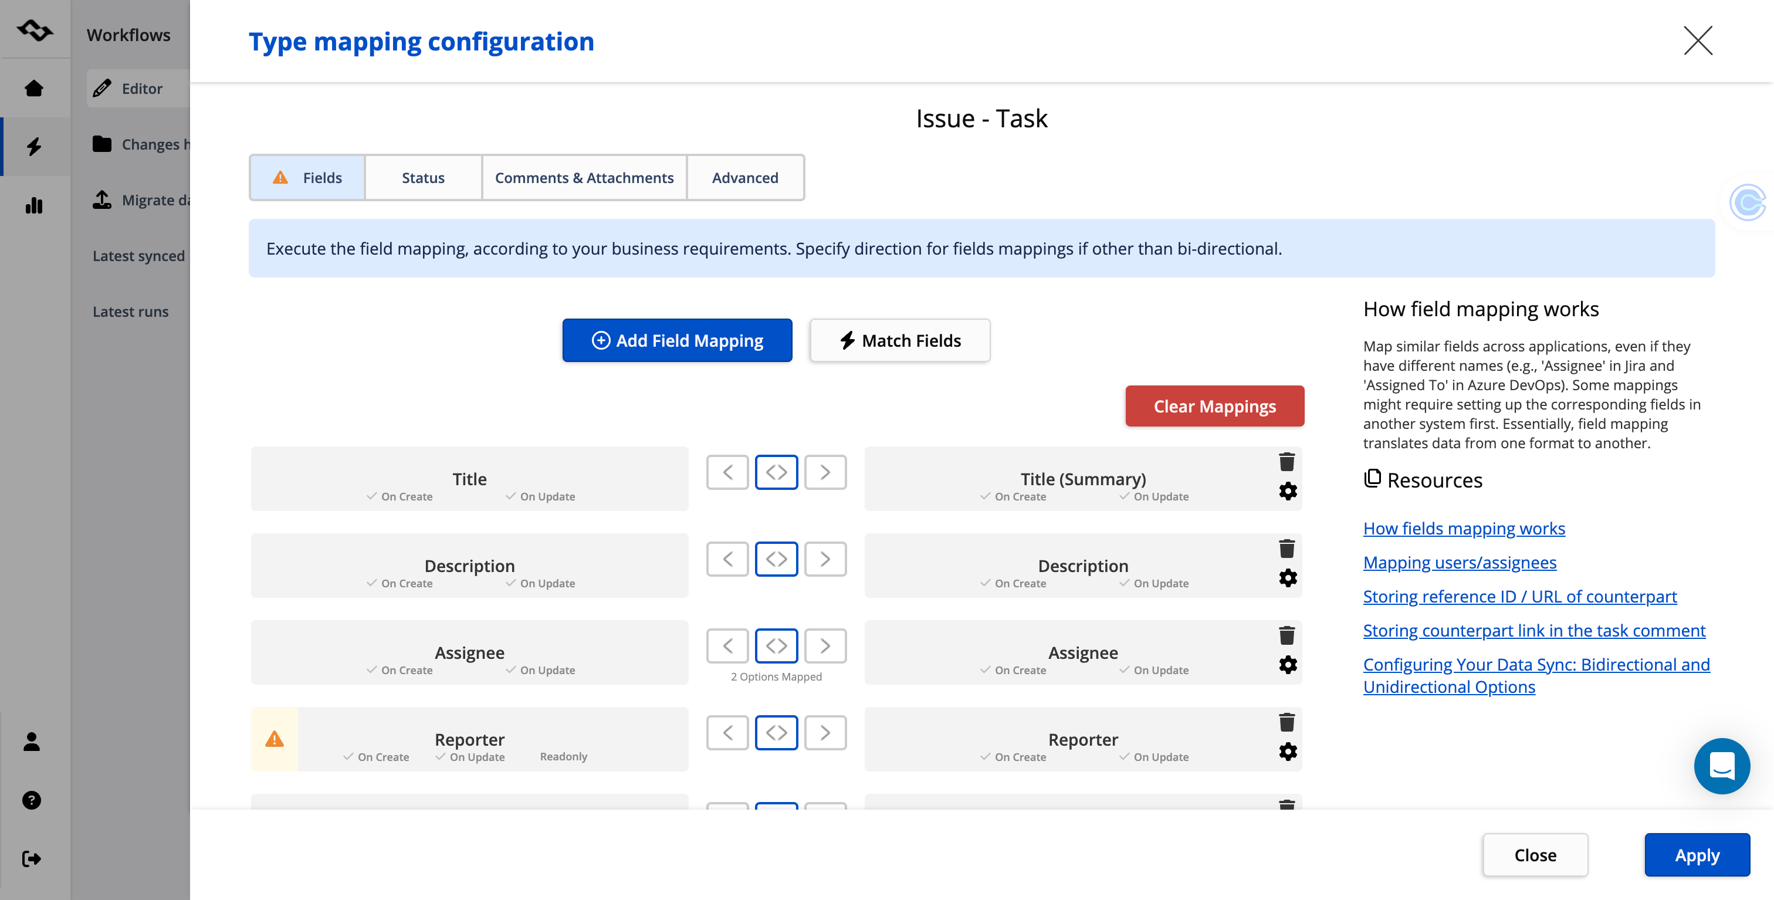Open the home icon in sidebar

pos(34,88)
